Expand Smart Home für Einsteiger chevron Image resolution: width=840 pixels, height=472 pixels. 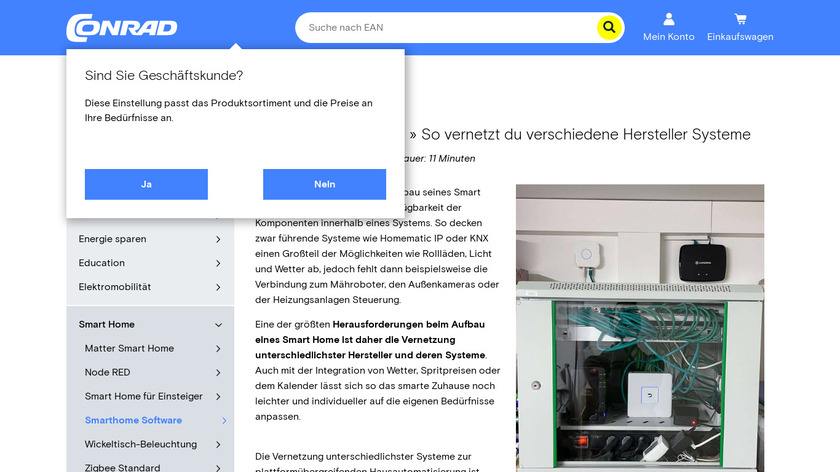[x=218, y=396]
